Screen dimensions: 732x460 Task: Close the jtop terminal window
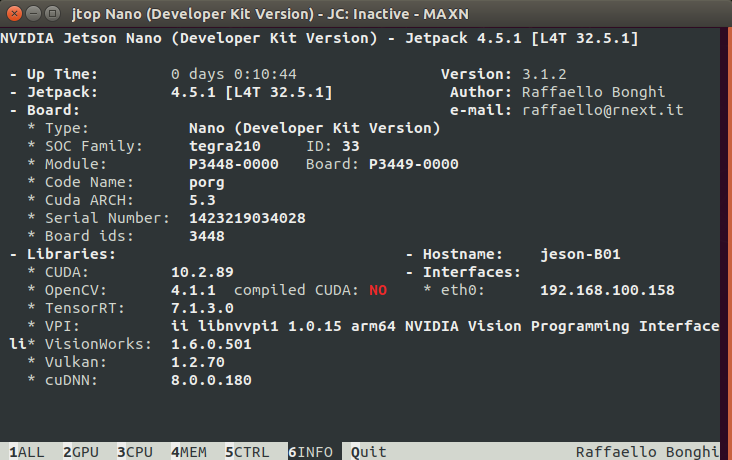[x=14, y=14]
